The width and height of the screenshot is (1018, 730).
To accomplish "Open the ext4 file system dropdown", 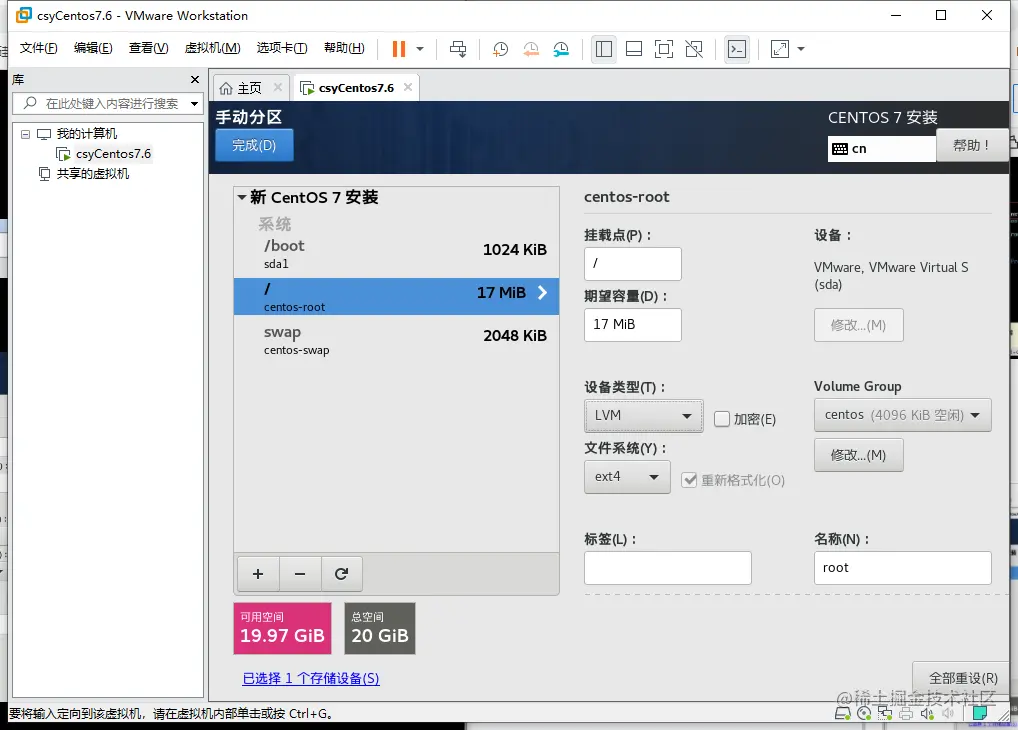I will (627, 477).
